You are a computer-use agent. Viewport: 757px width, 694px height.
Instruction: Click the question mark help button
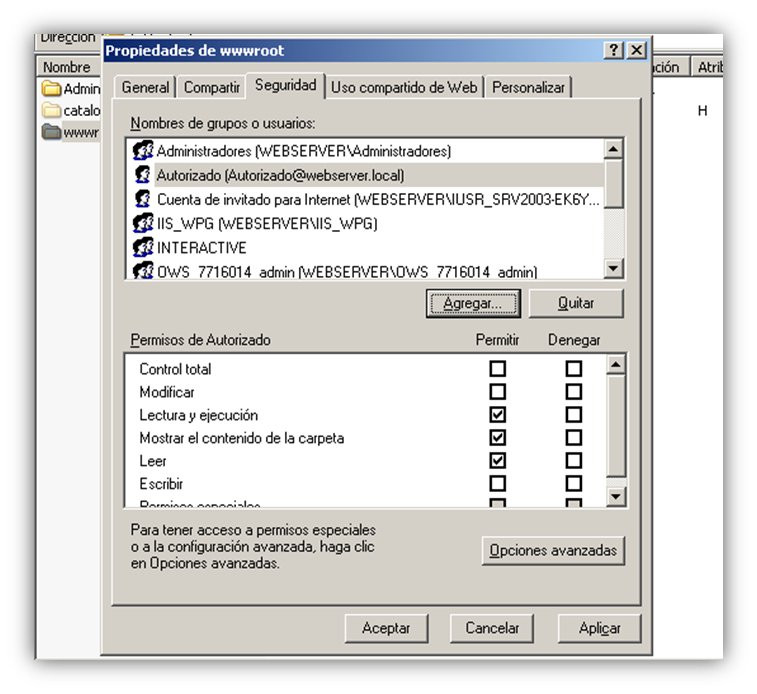[x=614, y=50]
